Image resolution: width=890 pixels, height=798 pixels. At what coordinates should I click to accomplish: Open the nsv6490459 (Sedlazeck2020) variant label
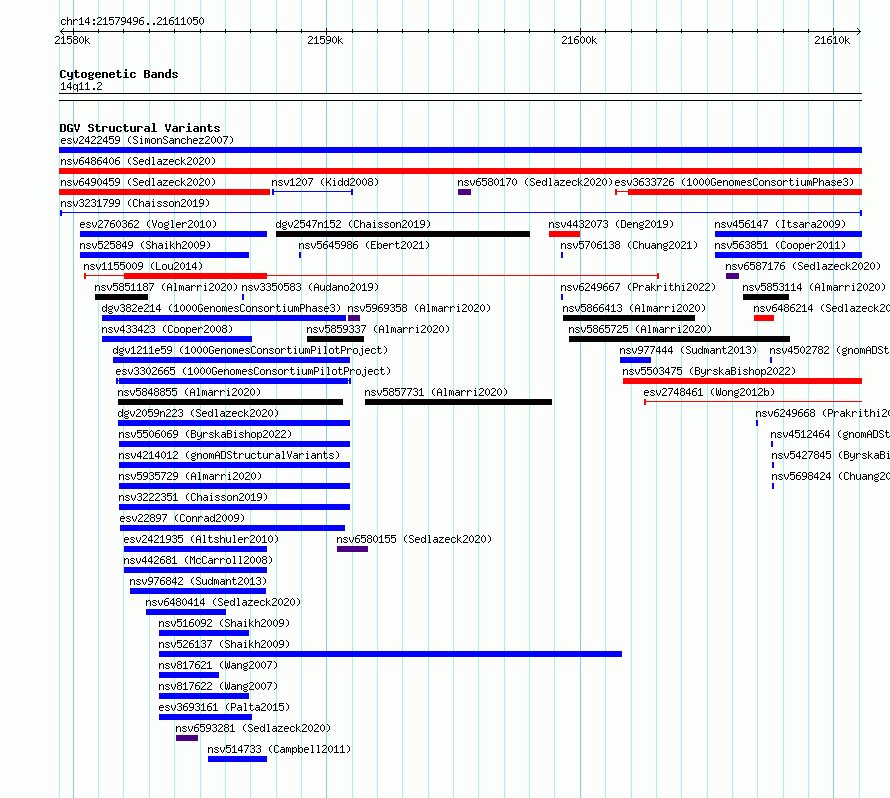click(x=138, y=182)
